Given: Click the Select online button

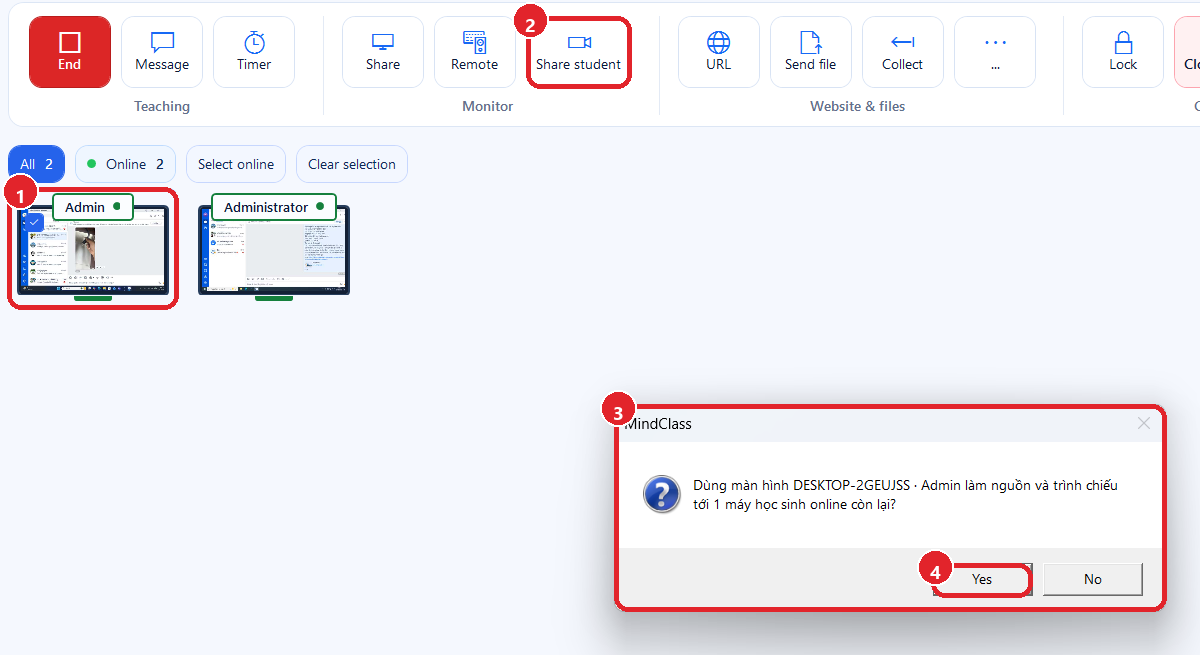Looking at the screenshot, I should pyautogui.click(x=236, y=164).
